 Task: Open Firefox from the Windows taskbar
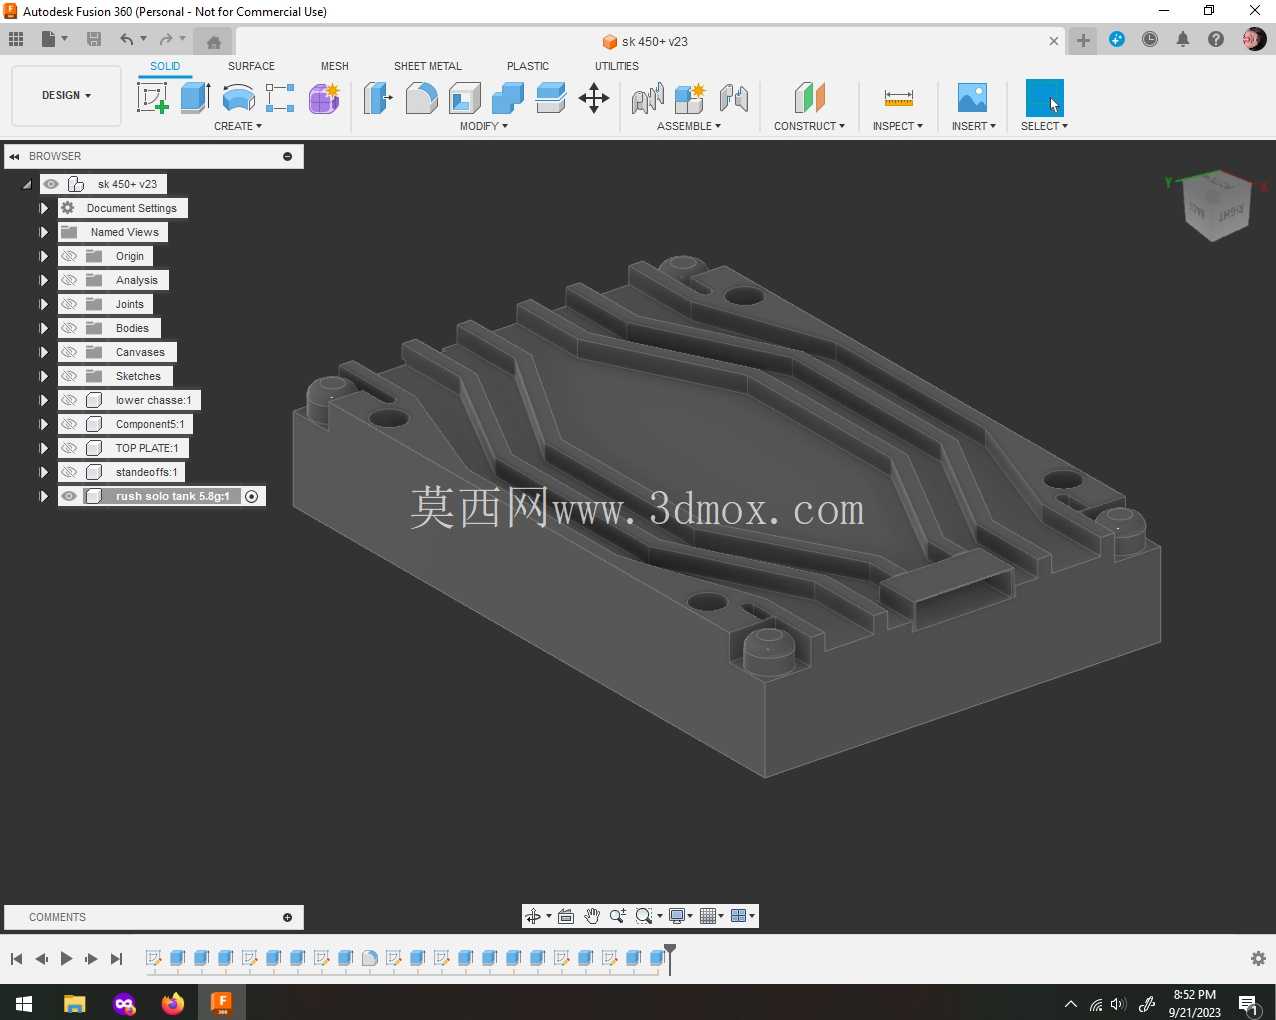coord(173,1003)
